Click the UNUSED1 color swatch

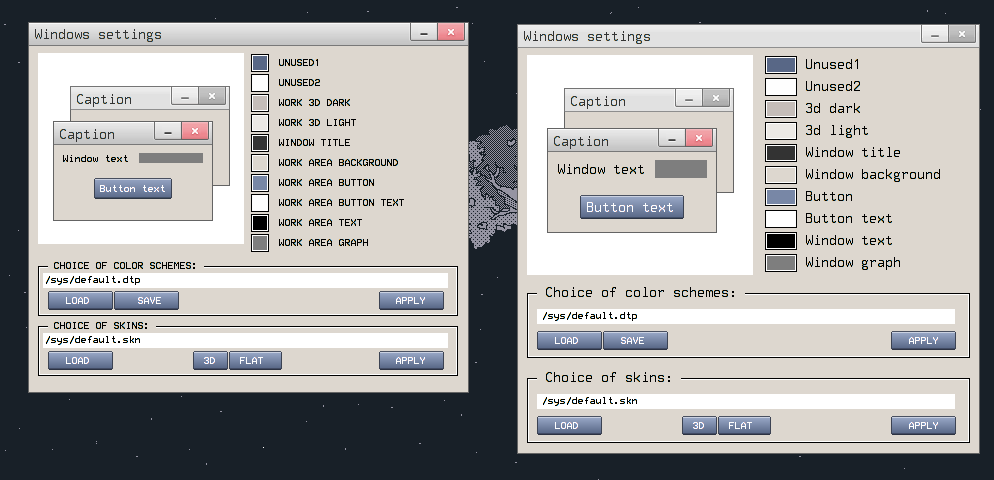point(260,63)
